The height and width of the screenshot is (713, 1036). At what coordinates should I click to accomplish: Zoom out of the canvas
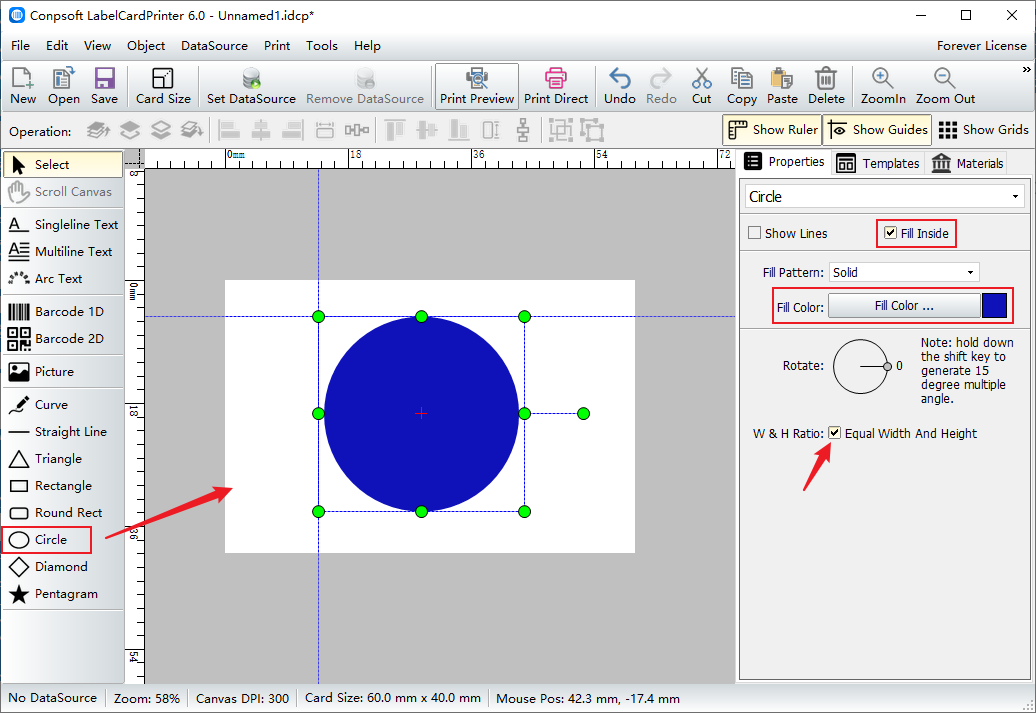click(x=945, y=86)
